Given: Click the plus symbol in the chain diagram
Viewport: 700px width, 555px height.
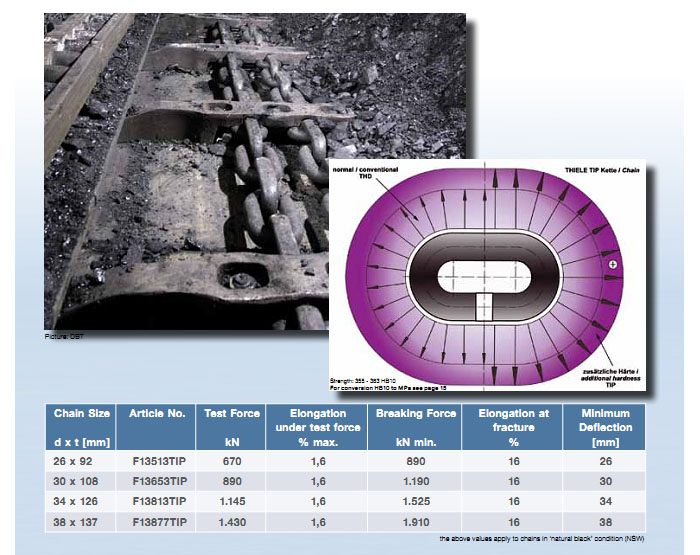Looking at the screenshot, I should 613,263.
